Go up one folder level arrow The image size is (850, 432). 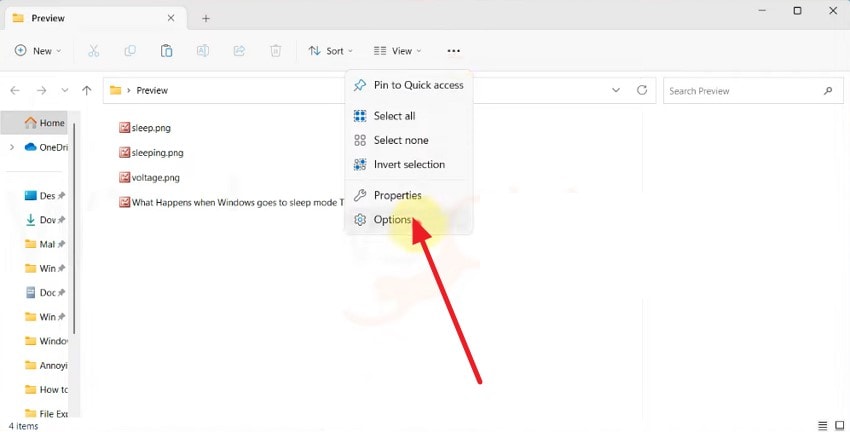87,91
